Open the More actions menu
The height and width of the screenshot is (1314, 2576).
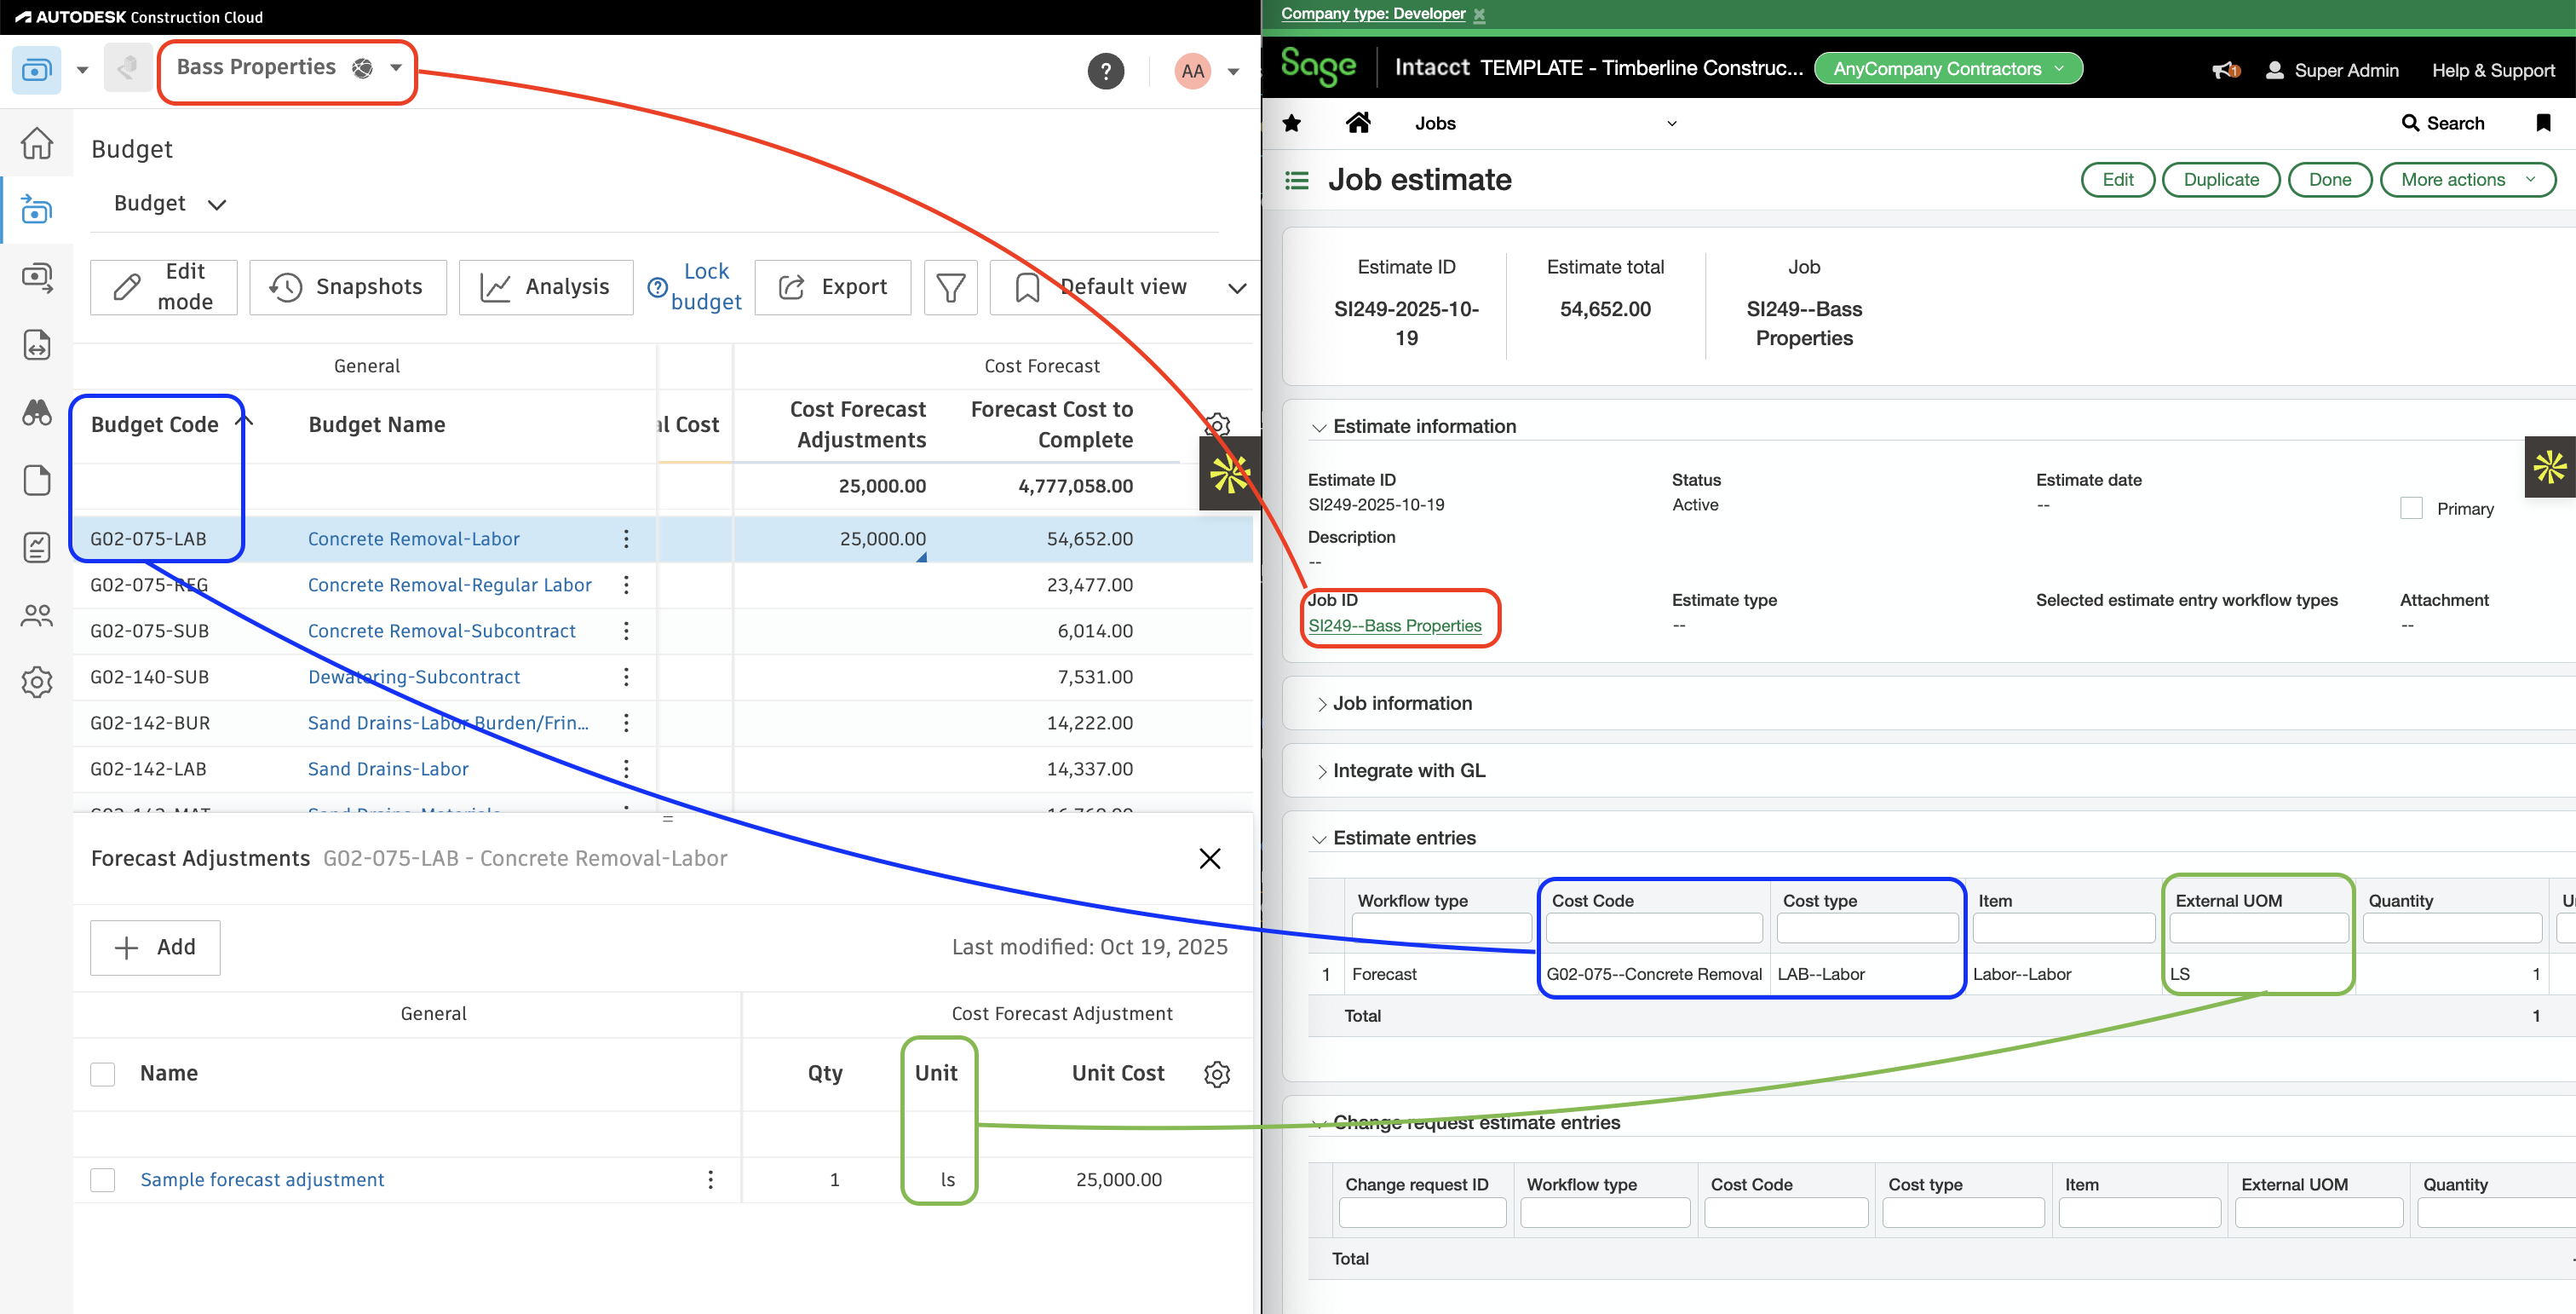point(2467,179)
